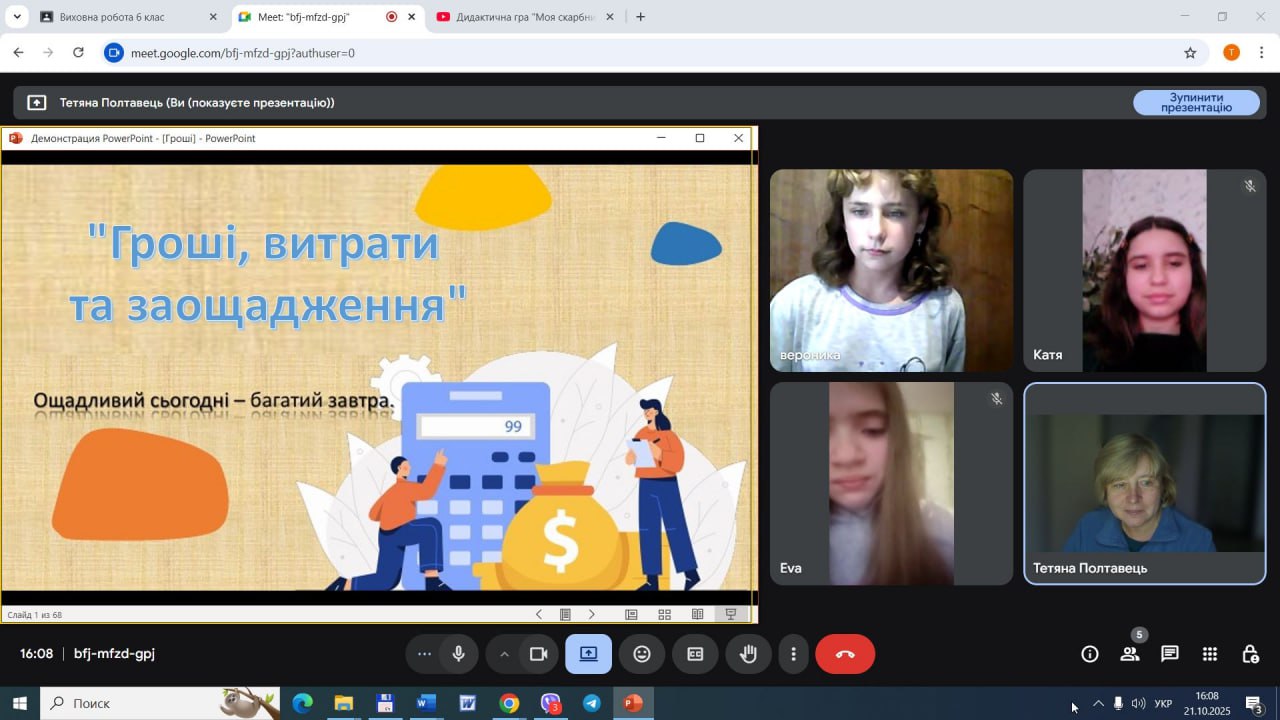Open audio settings three-dot menu
This screenshot has height=720, width=1280.
click(x=424, y=654)
